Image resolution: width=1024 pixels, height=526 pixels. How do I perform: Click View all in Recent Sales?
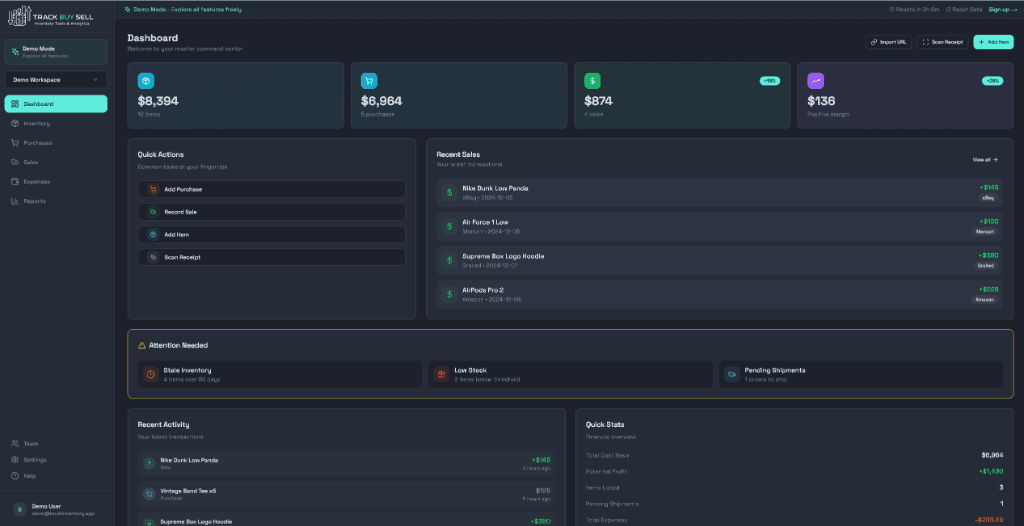tap(985, 159)
